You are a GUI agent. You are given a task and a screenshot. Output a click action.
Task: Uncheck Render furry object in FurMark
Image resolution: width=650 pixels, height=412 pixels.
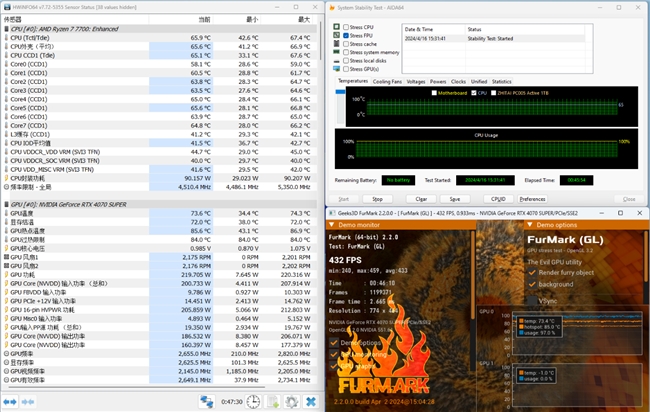tap(532, 272)
